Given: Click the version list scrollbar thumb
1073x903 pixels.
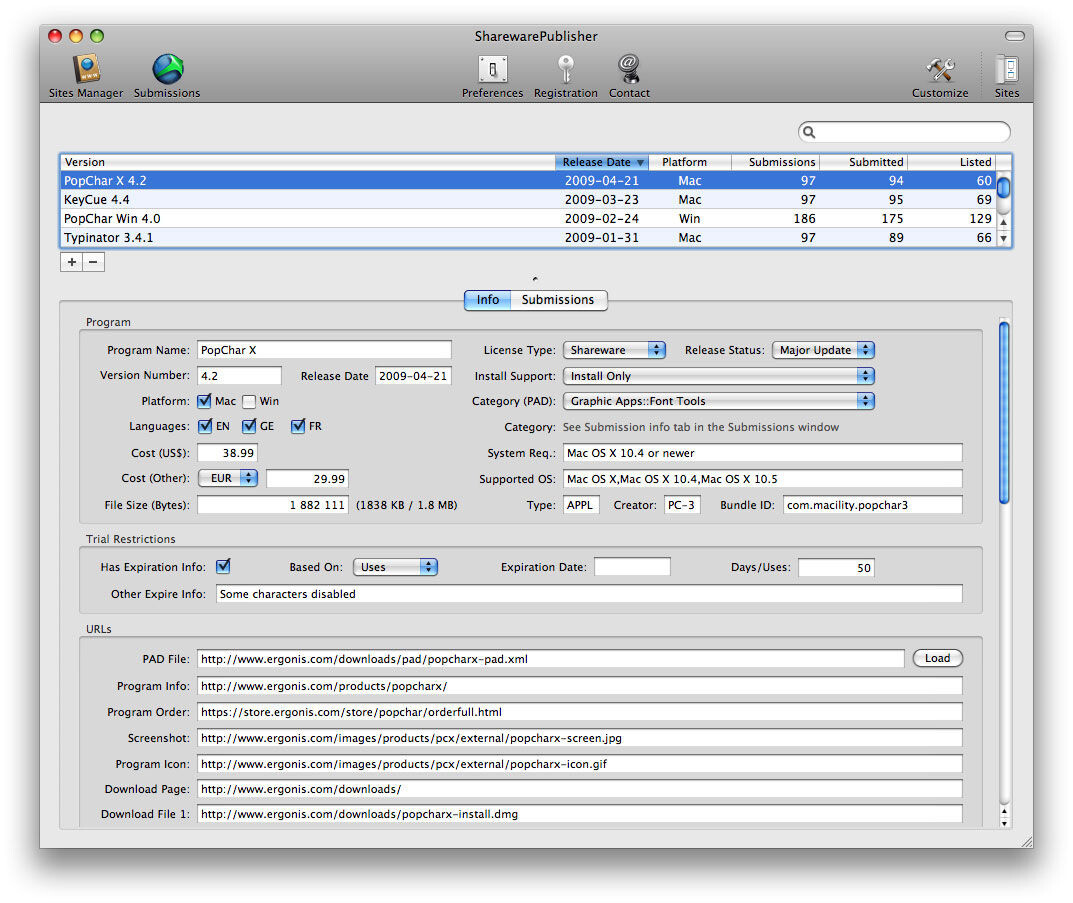Looking at the screenshot, I should coord(1003,187).
